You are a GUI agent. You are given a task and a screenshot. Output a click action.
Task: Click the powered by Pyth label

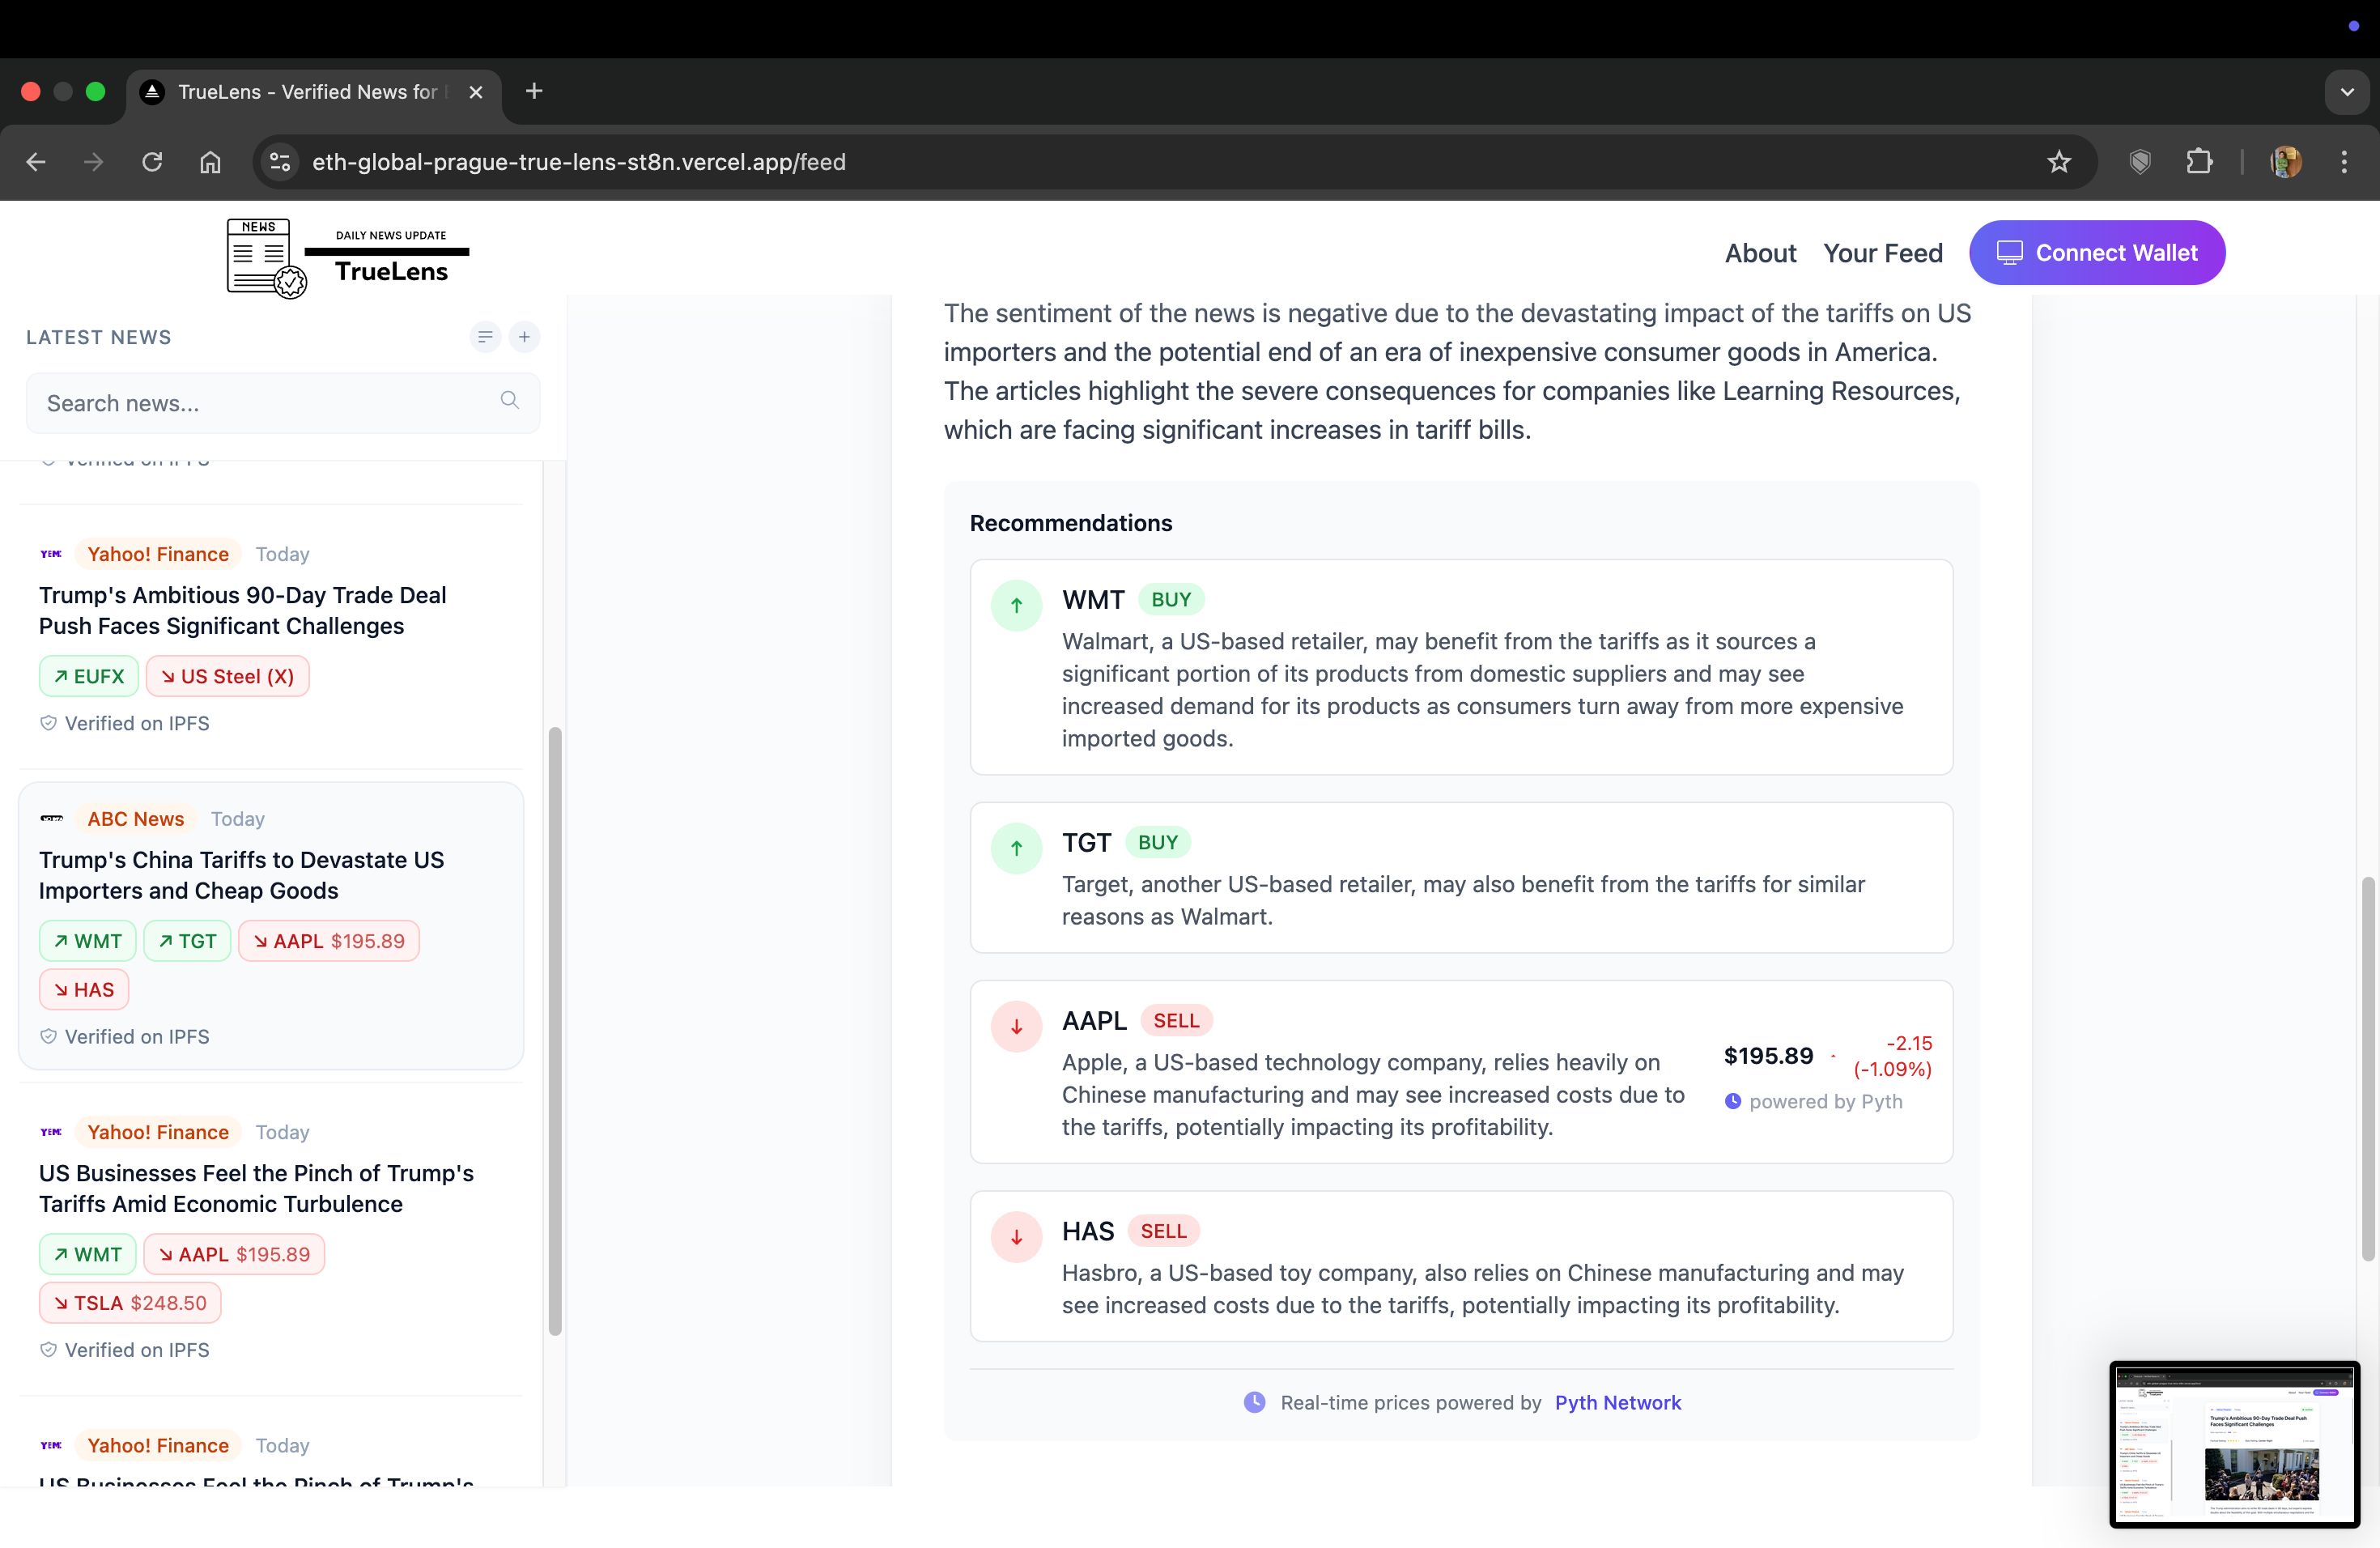pyautogui.click(x=1814, y=1102)
